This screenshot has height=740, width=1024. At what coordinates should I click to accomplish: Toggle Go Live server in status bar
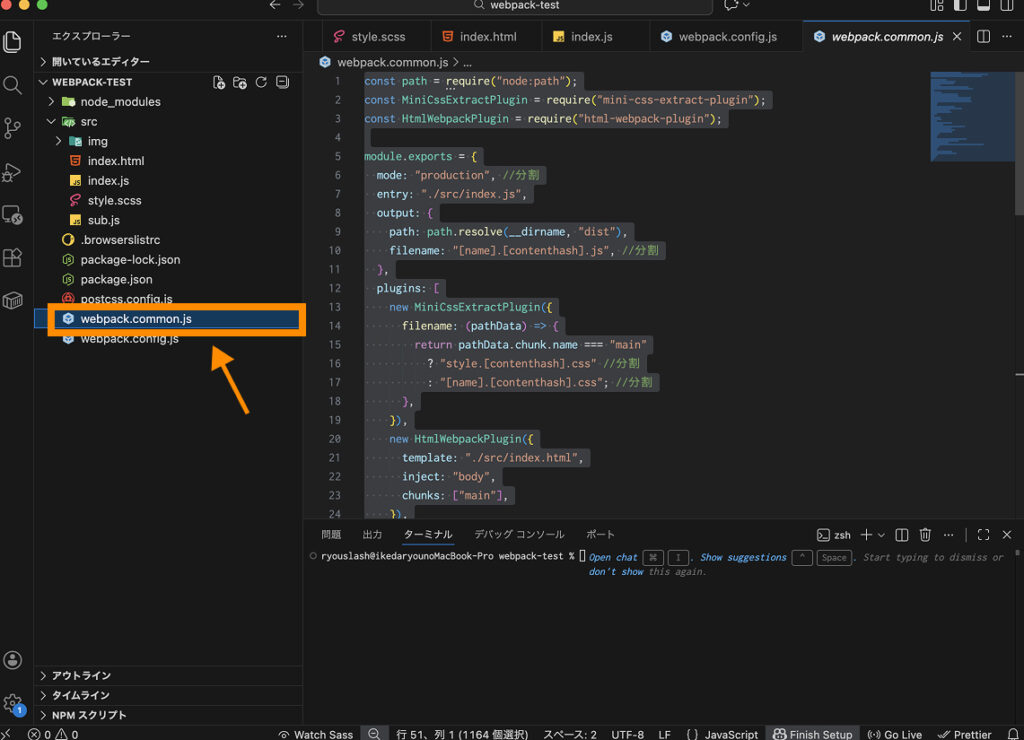pyautogui.click(x=895, y=734)
